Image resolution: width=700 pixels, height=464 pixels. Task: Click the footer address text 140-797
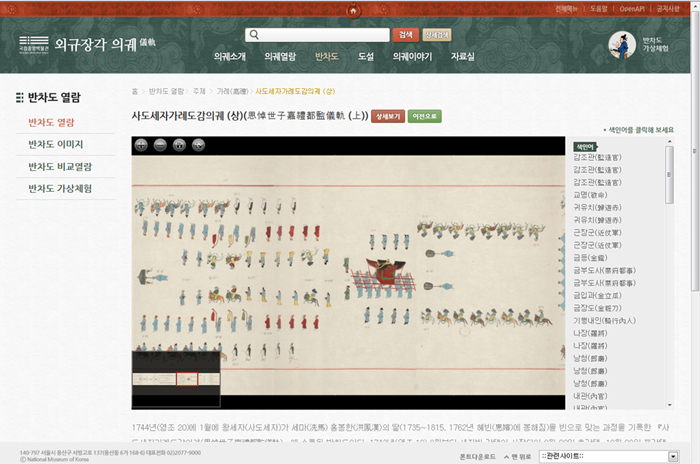(110, 452)
